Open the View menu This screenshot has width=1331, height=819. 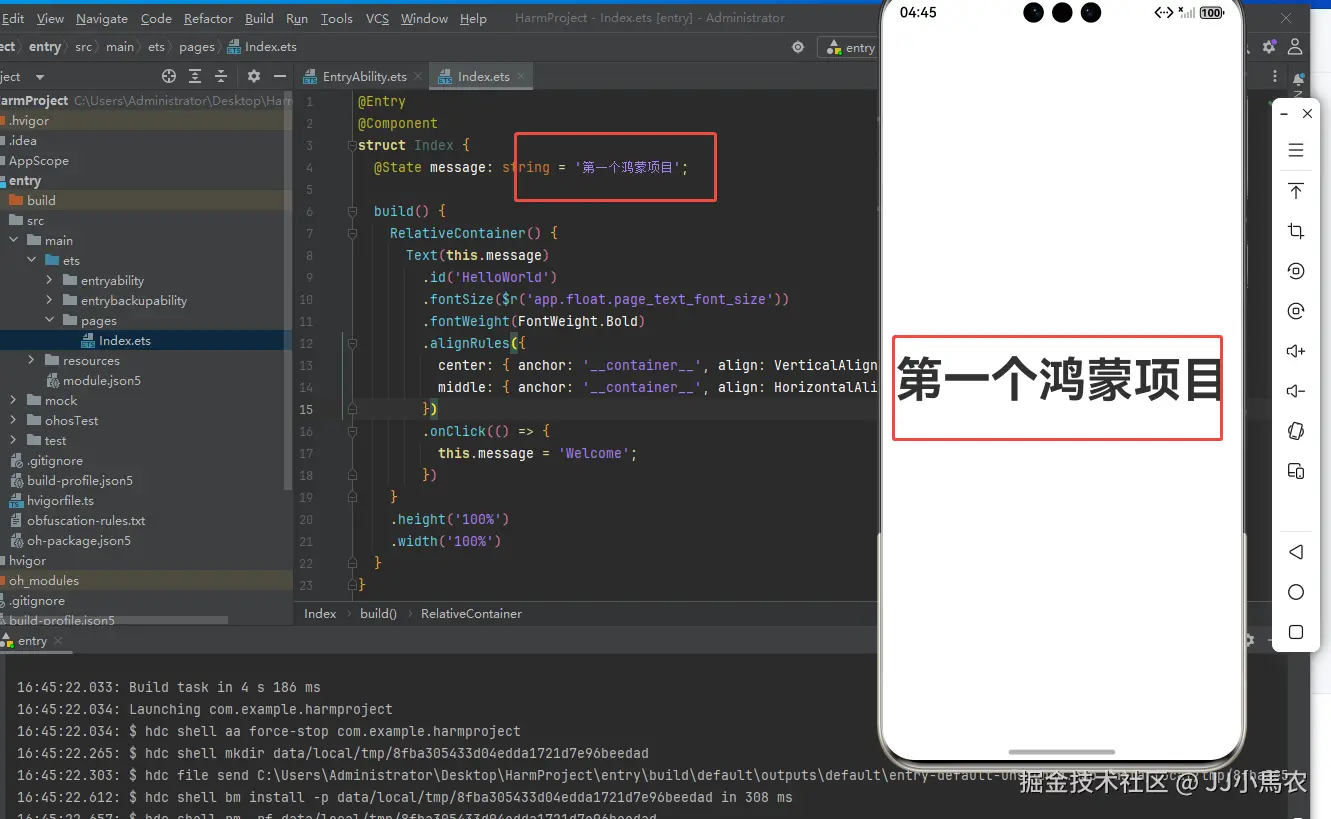tap(50, 18)
